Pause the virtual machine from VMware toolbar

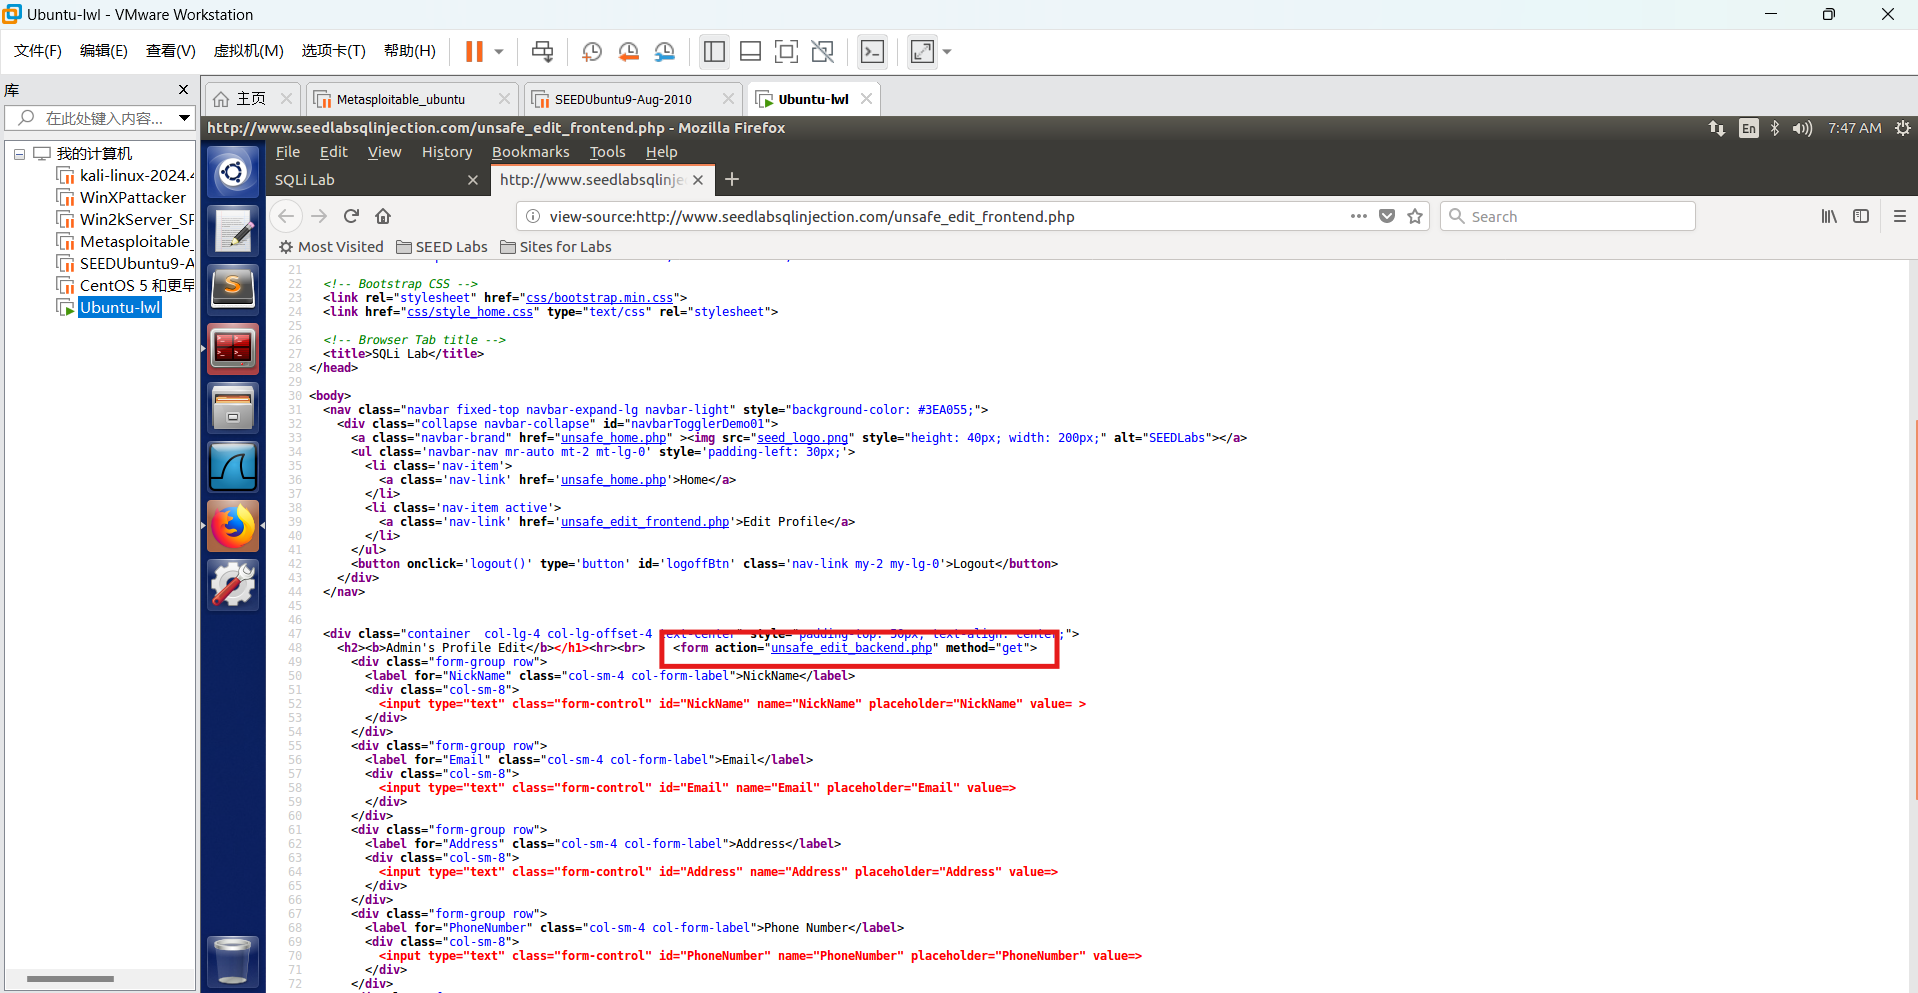tap(474, 51)
